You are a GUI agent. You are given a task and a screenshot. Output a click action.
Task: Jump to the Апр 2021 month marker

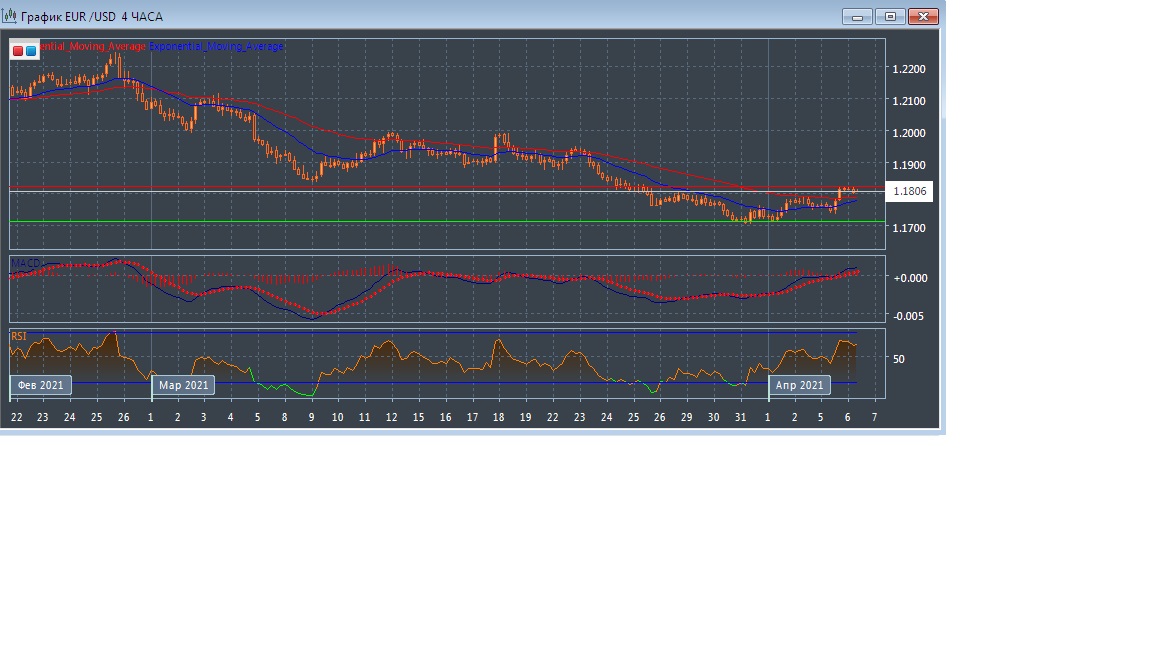click(800, 385)
